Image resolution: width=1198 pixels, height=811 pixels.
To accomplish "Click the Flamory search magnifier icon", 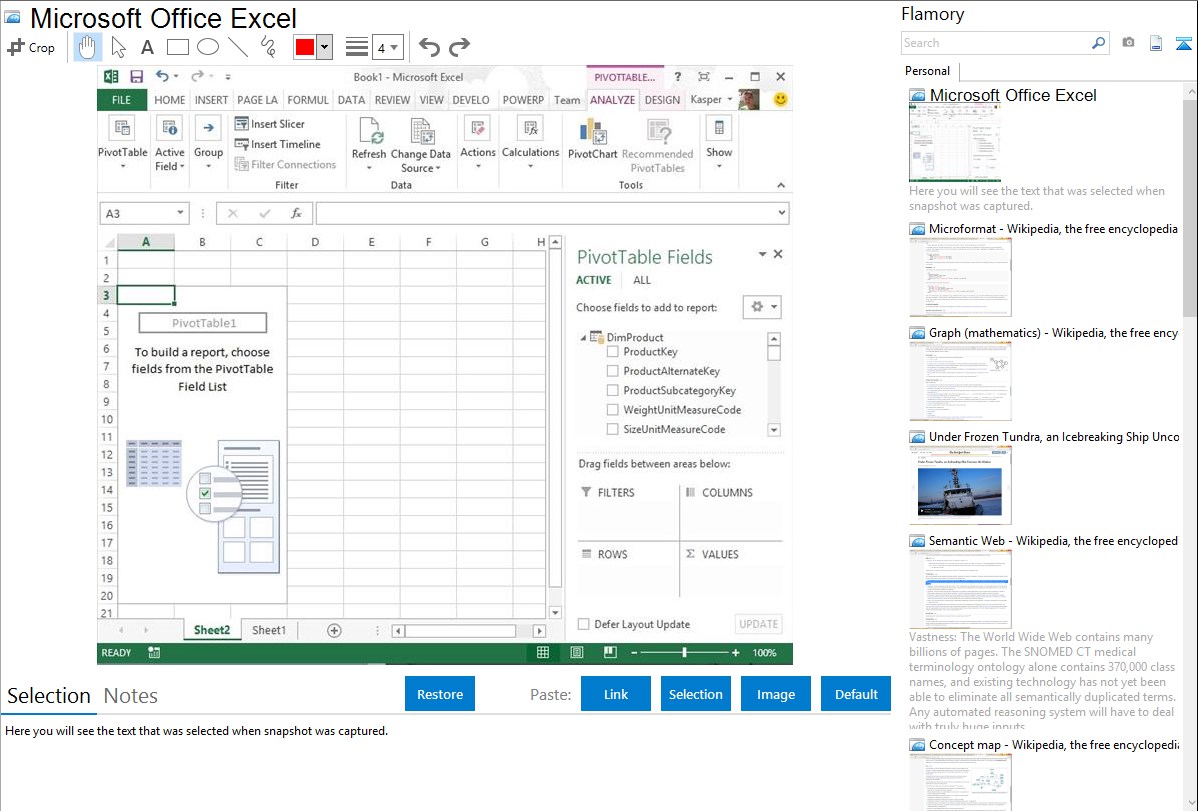I will click(x=1098, y=43).
